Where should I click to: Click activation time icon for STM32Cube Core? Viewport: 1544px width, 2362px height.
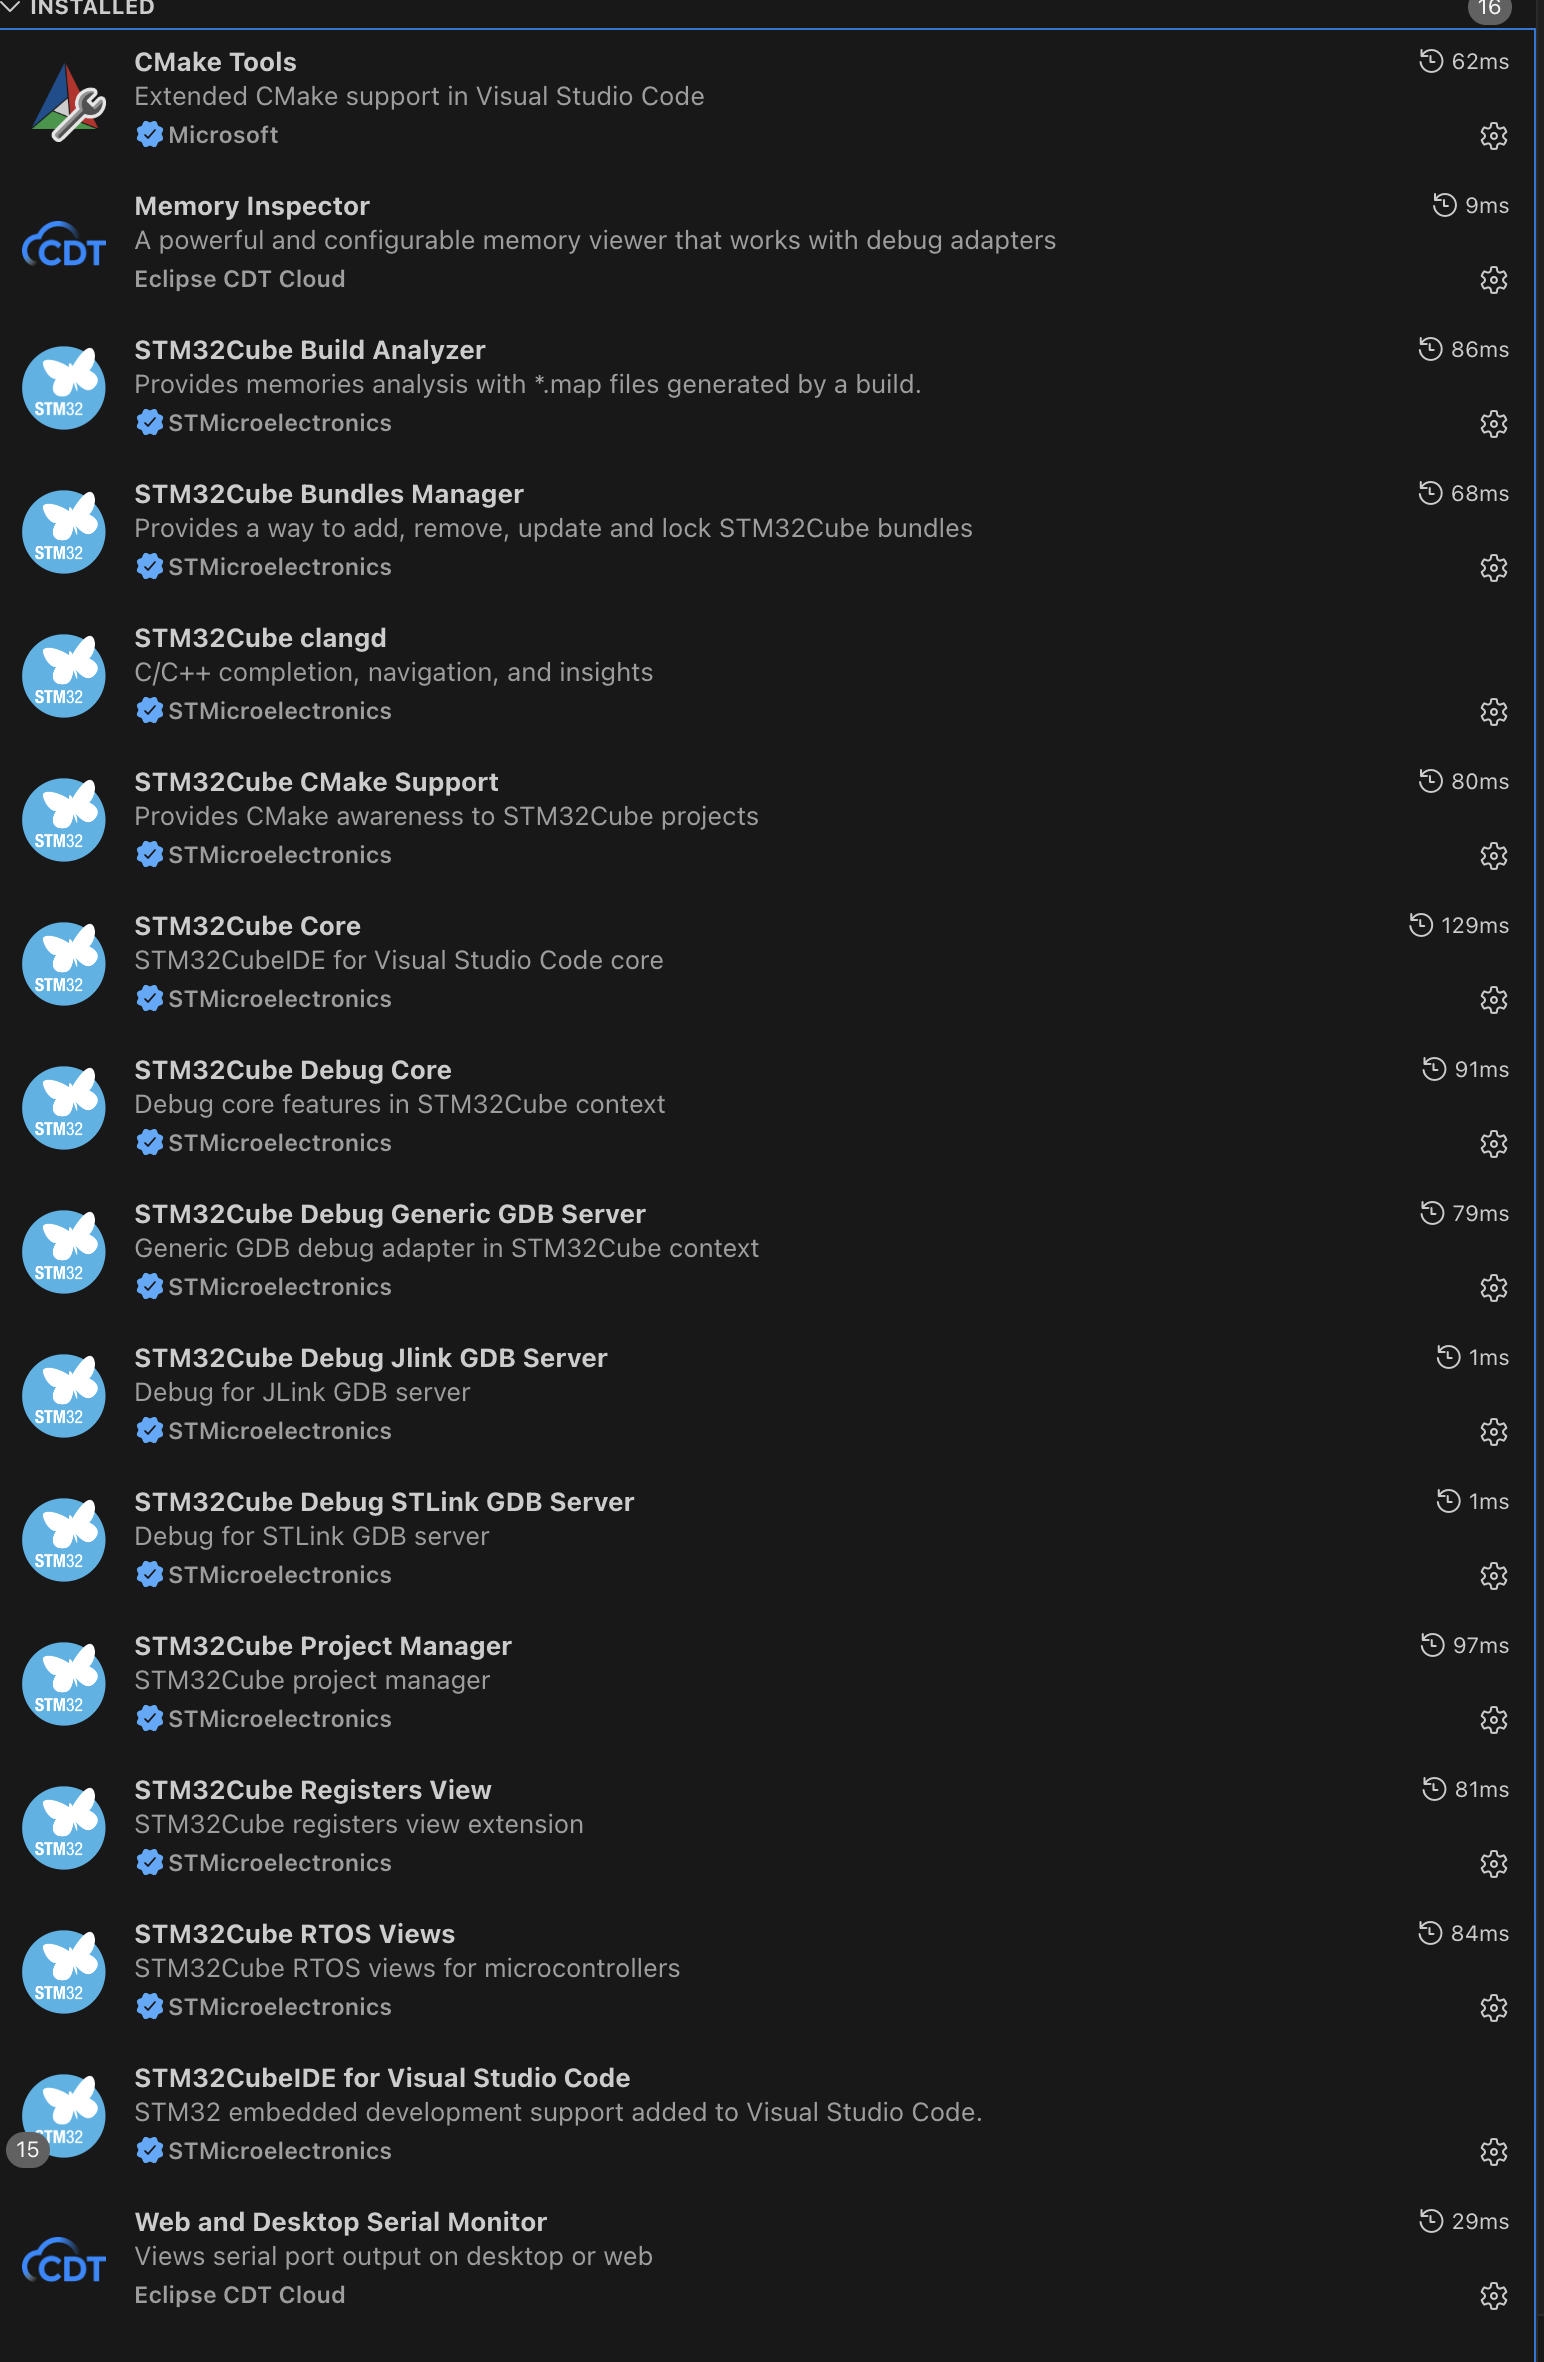point(1421,925)
